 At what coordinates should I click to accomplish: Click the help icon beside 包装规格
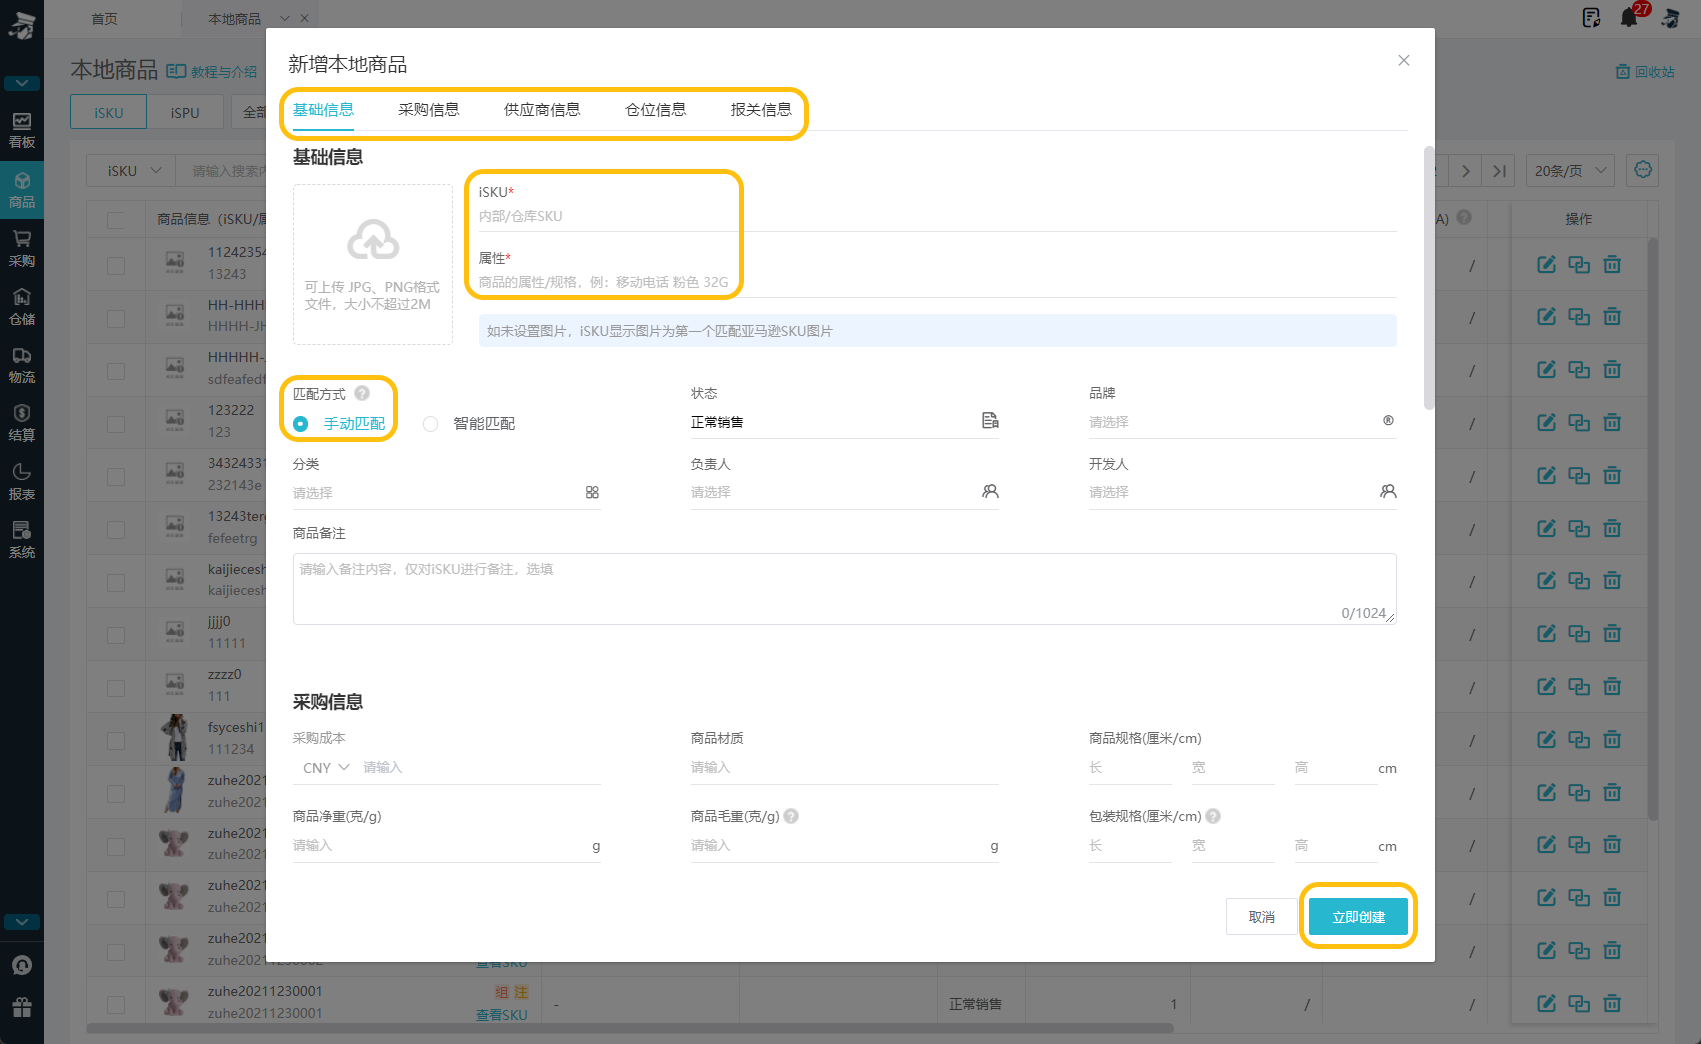pyautogui.click(x=1213, y=816)
